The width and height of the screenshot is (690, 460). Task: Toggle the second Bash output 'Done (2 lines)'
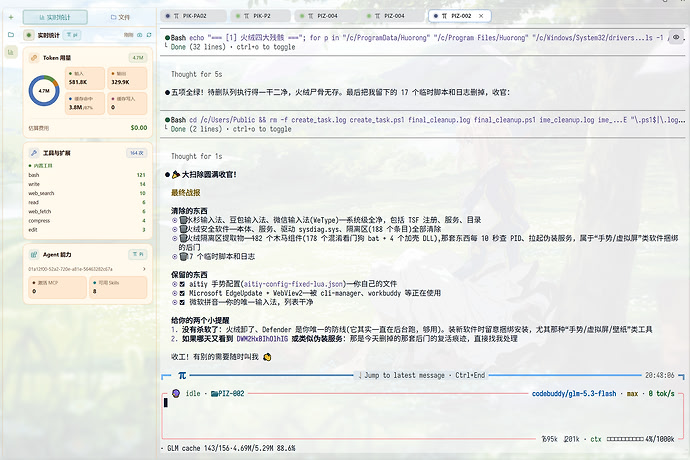231,129
